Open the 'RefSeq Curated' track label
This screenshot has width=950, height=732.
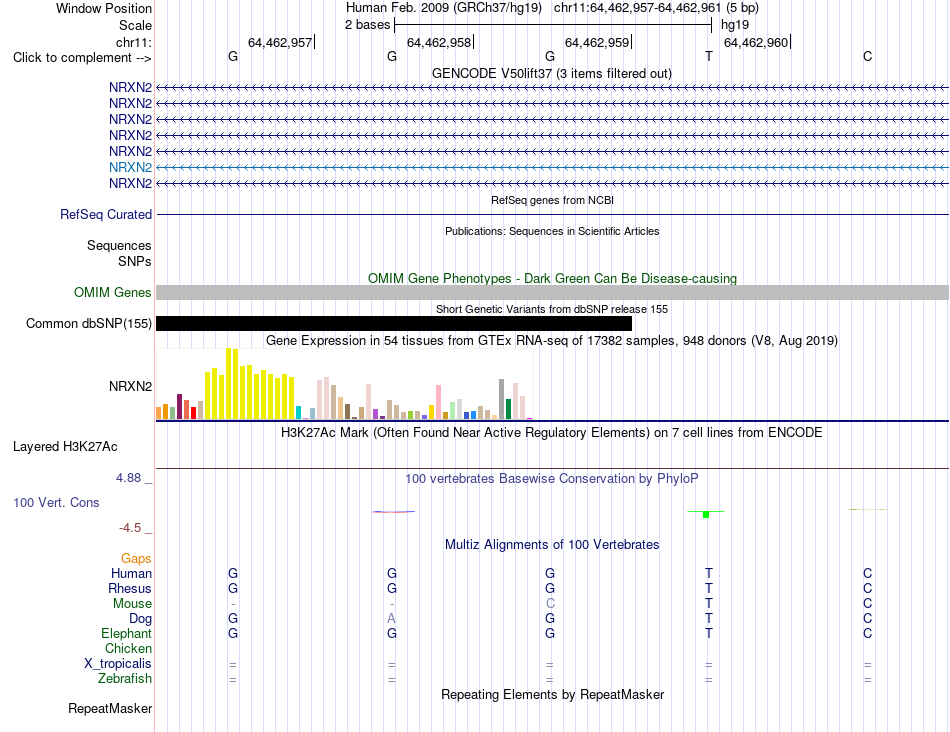(x=106, y=215)
